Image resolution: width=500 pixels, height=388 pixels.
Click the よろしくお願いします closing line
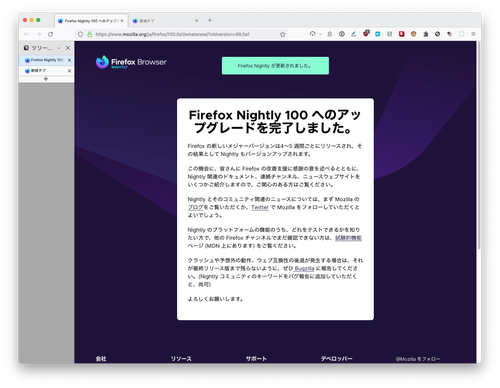pos(215,299)
